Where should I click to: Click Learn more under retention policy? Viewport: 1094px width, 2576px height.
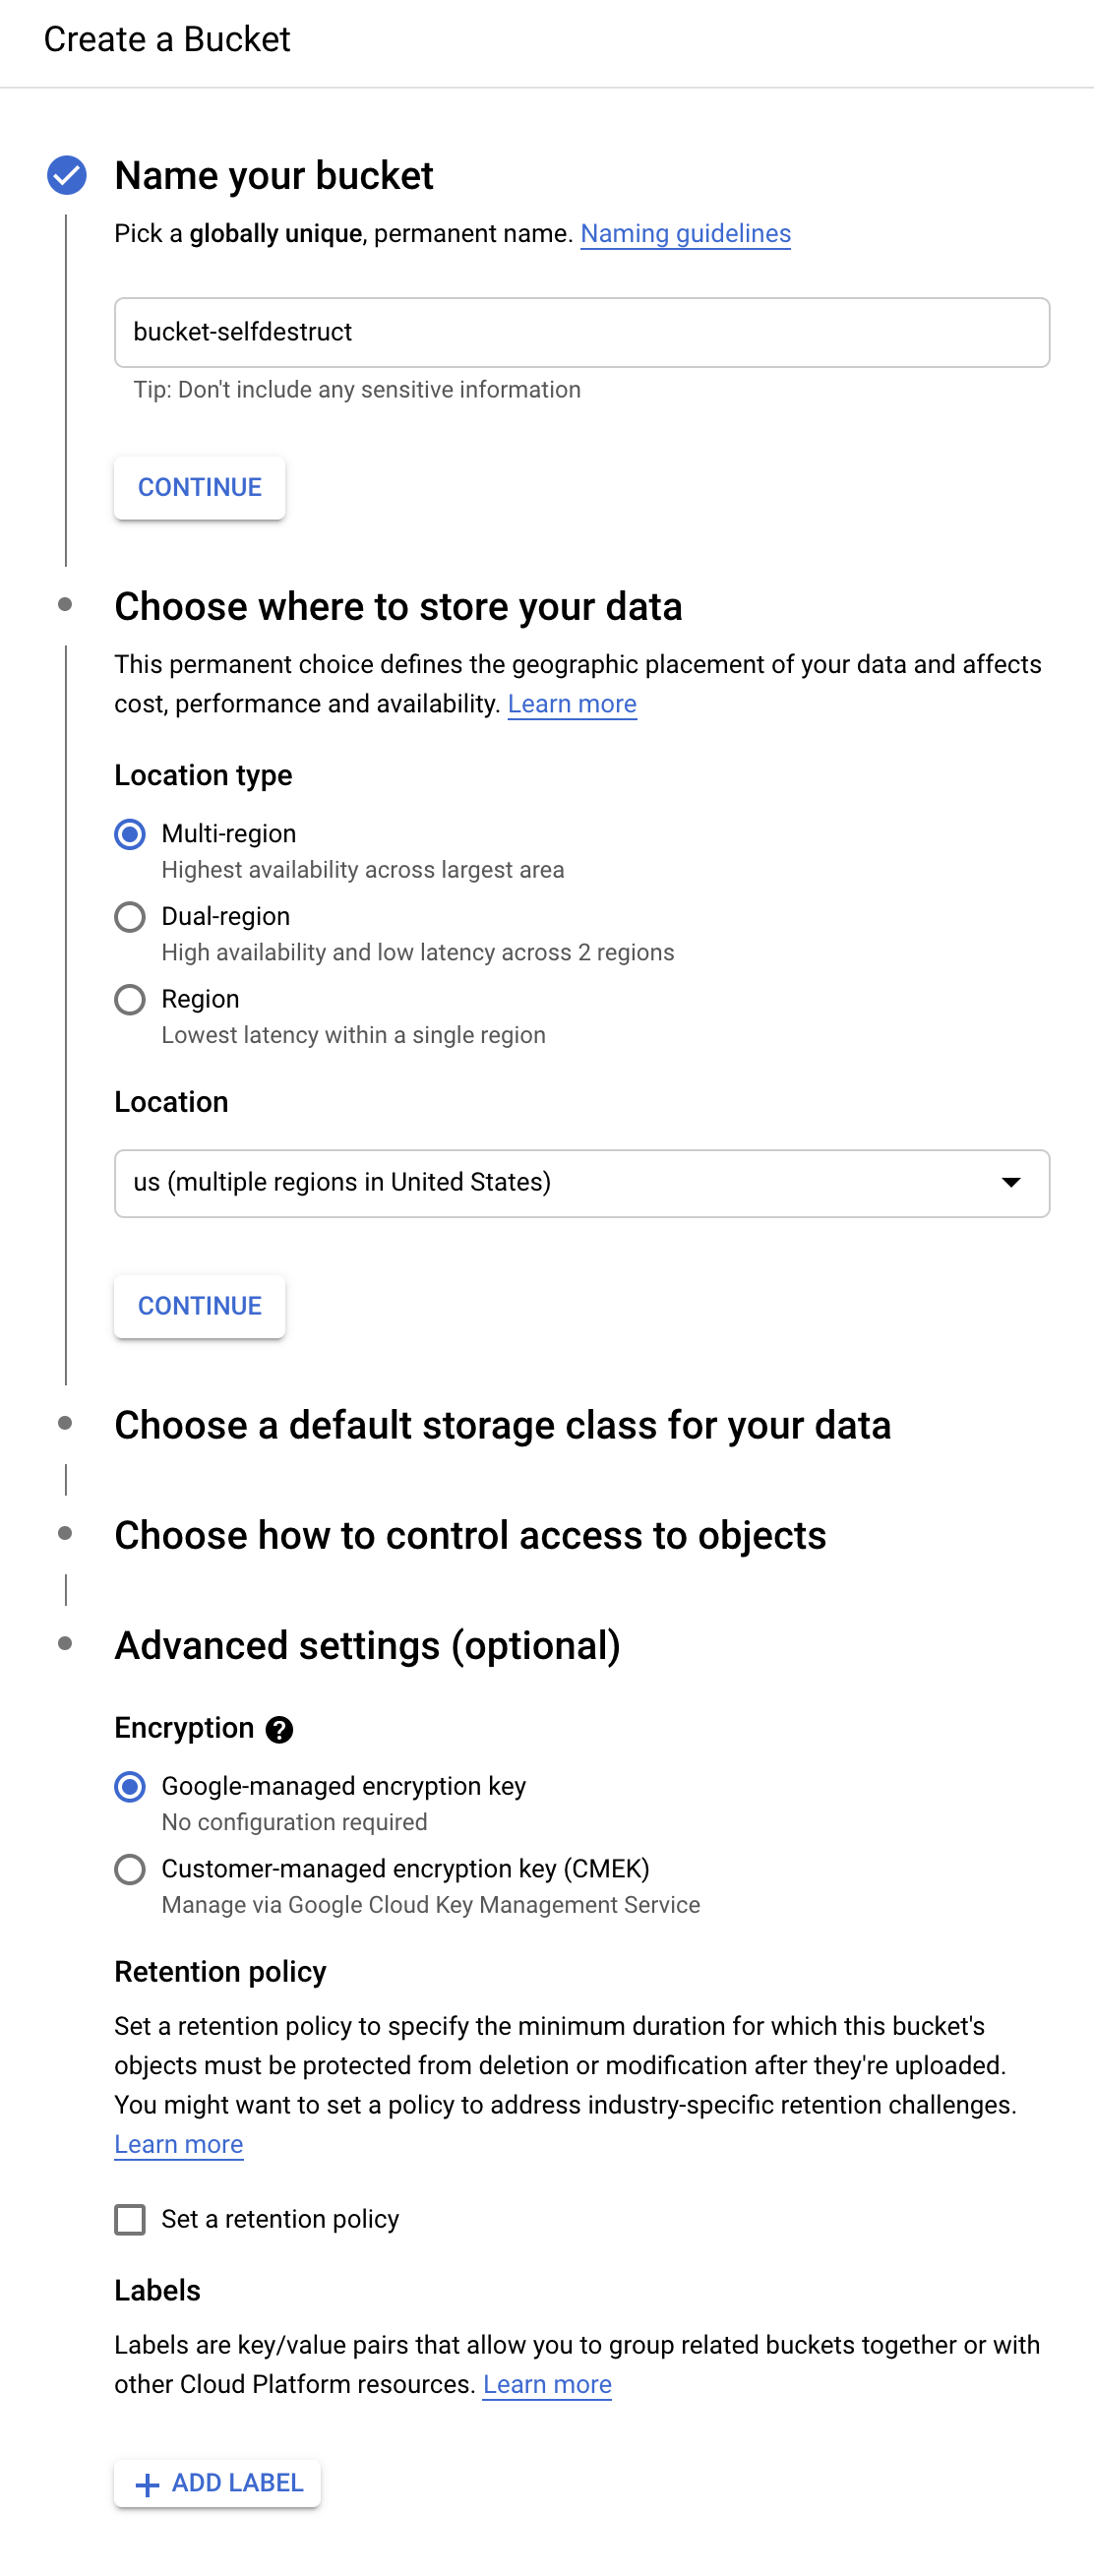tap(178, 2144)
